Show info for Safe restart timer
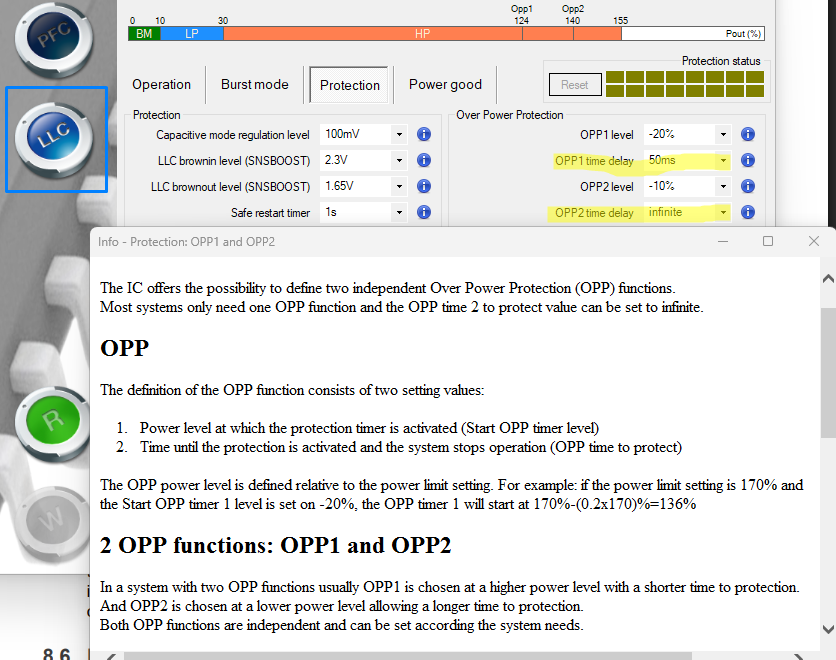The width and height of the screenshot is (836, 660). tap(424, 212)
